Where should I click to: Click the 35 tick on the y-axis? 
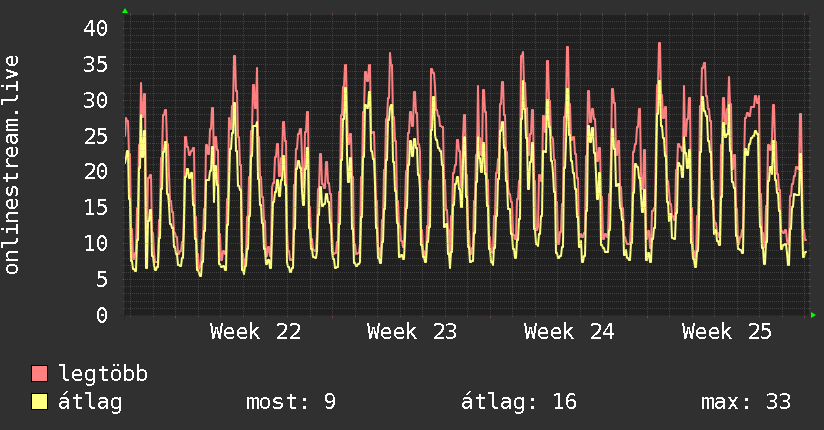96,64
